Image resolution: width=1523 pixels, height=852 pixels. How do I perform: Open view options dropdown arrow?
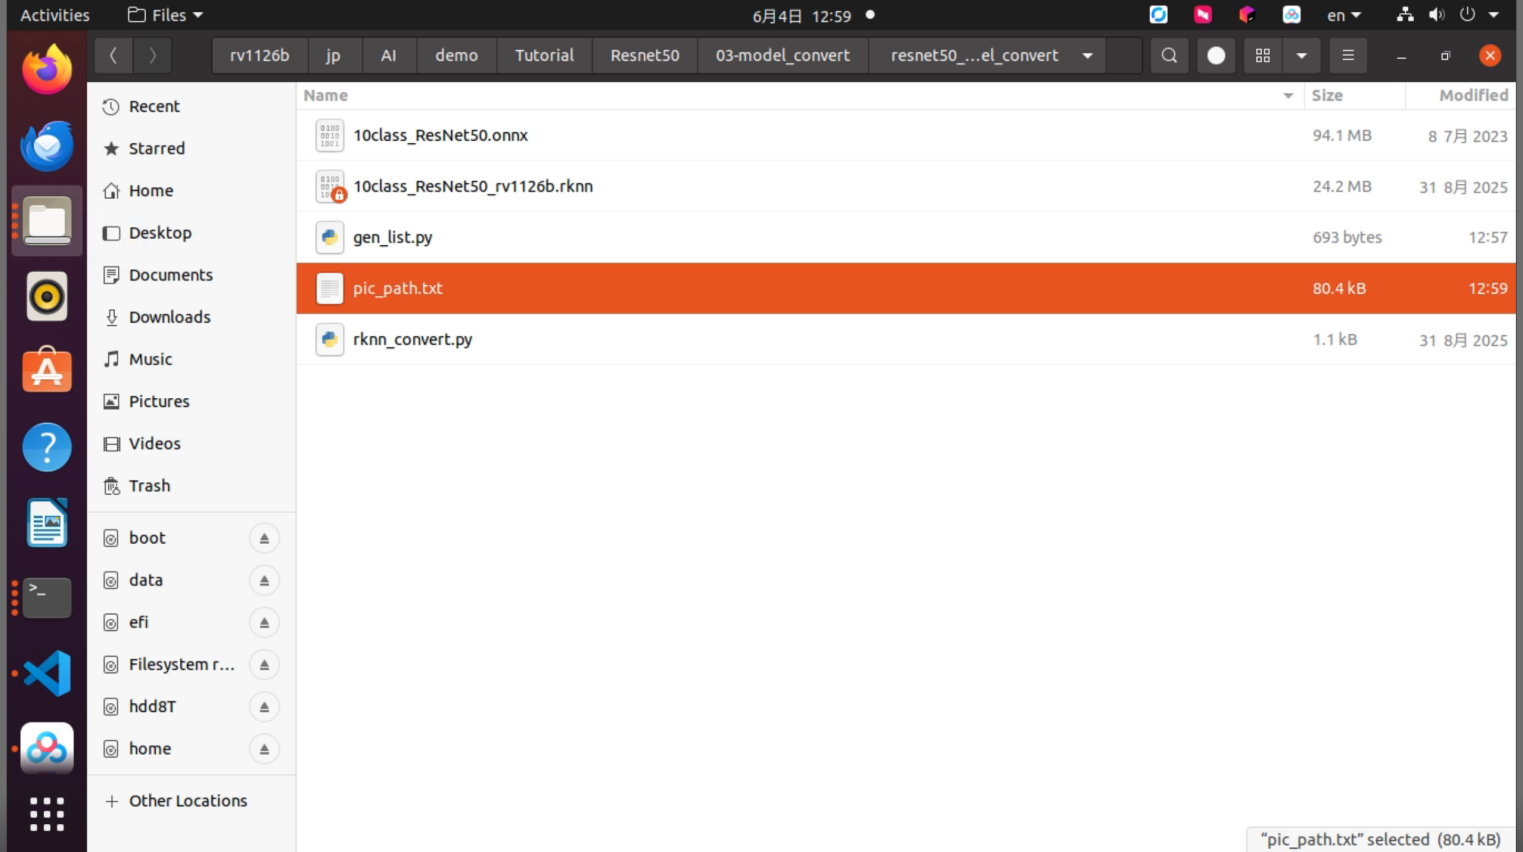[1301, 56]
